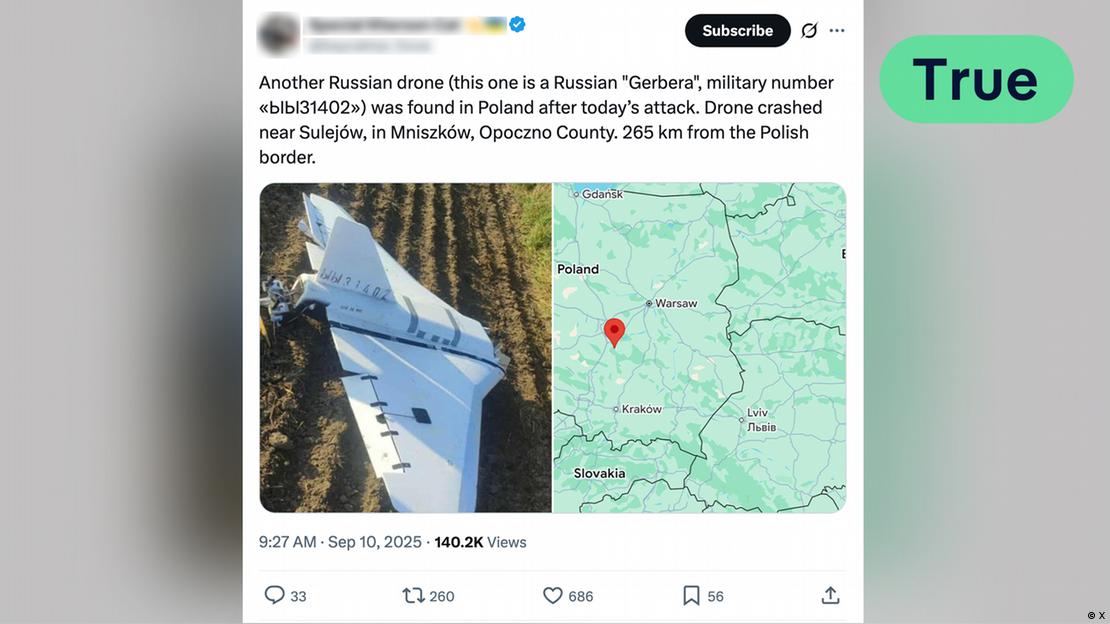Click the Grok icon beside Subscribe
Image resolution: width=1110 pixels, height=624 pixels.
pos(809,31)
